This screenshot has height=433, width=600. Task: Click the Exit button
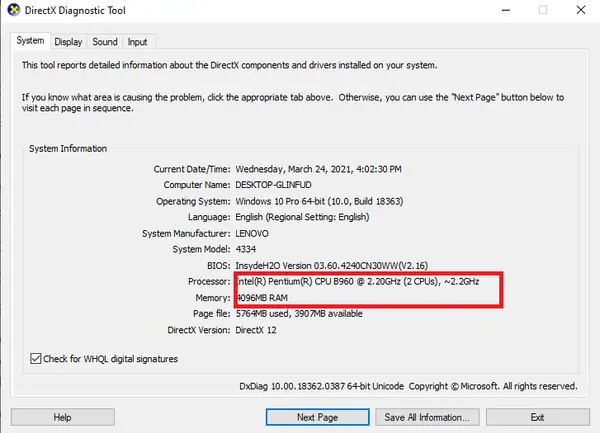coord(538,417)
